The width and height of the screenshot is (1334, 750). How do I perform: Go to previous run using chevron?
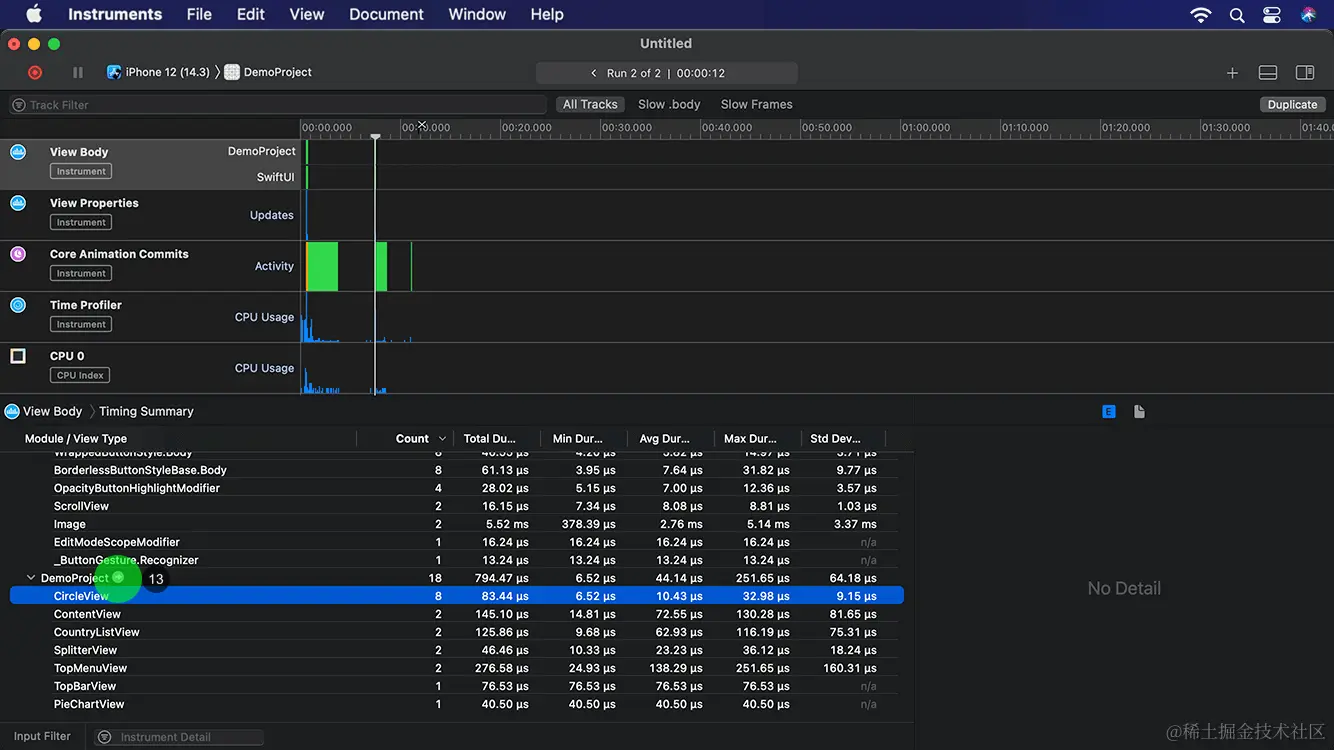coord(594,73)
